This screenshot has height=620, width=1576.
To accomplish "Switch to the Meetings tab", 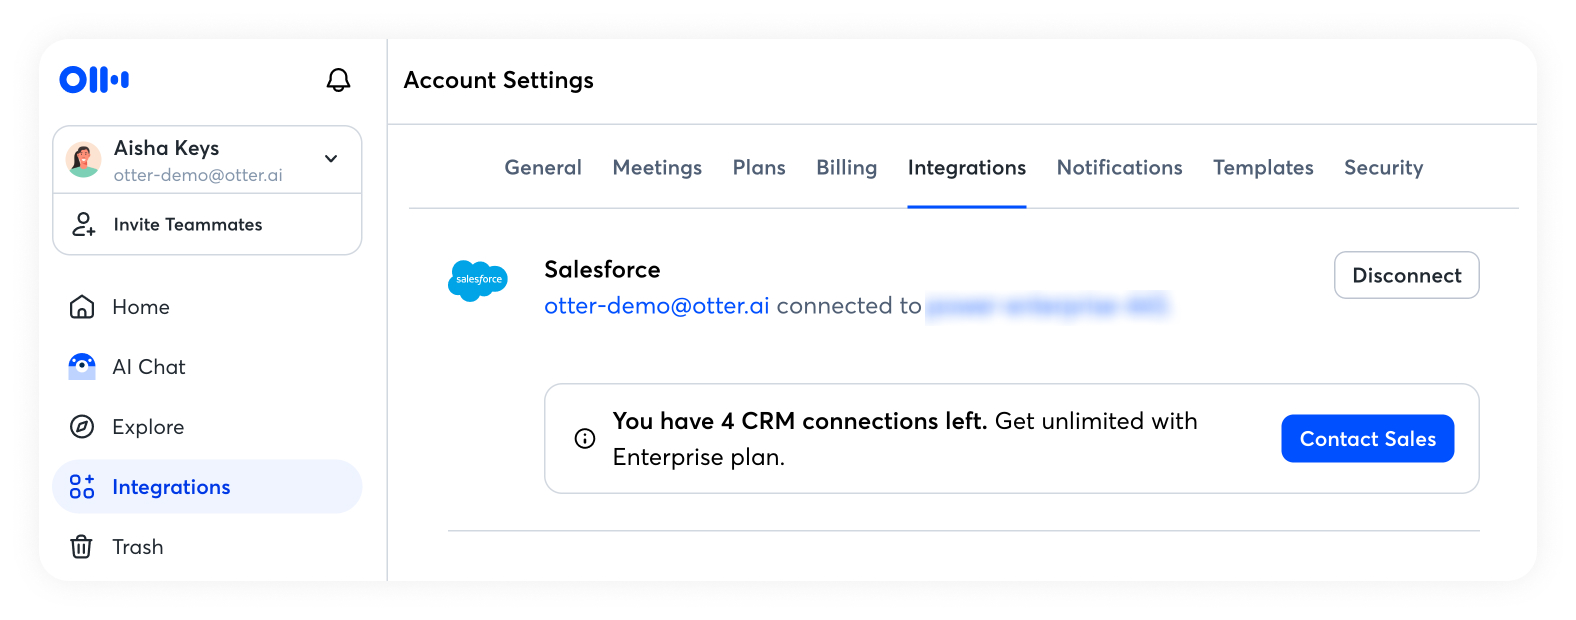I will [x=657, y=168].
